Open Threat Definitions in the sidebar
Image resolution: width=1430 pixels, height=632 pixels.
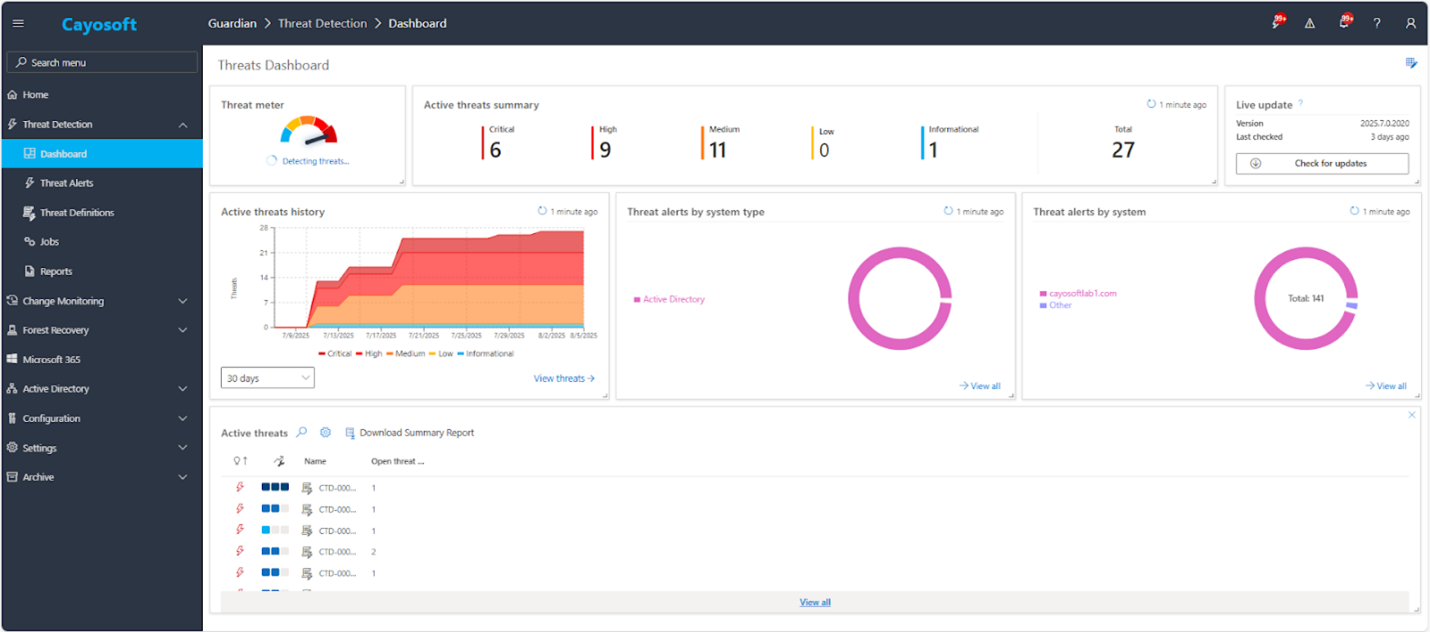pos(76,212)
